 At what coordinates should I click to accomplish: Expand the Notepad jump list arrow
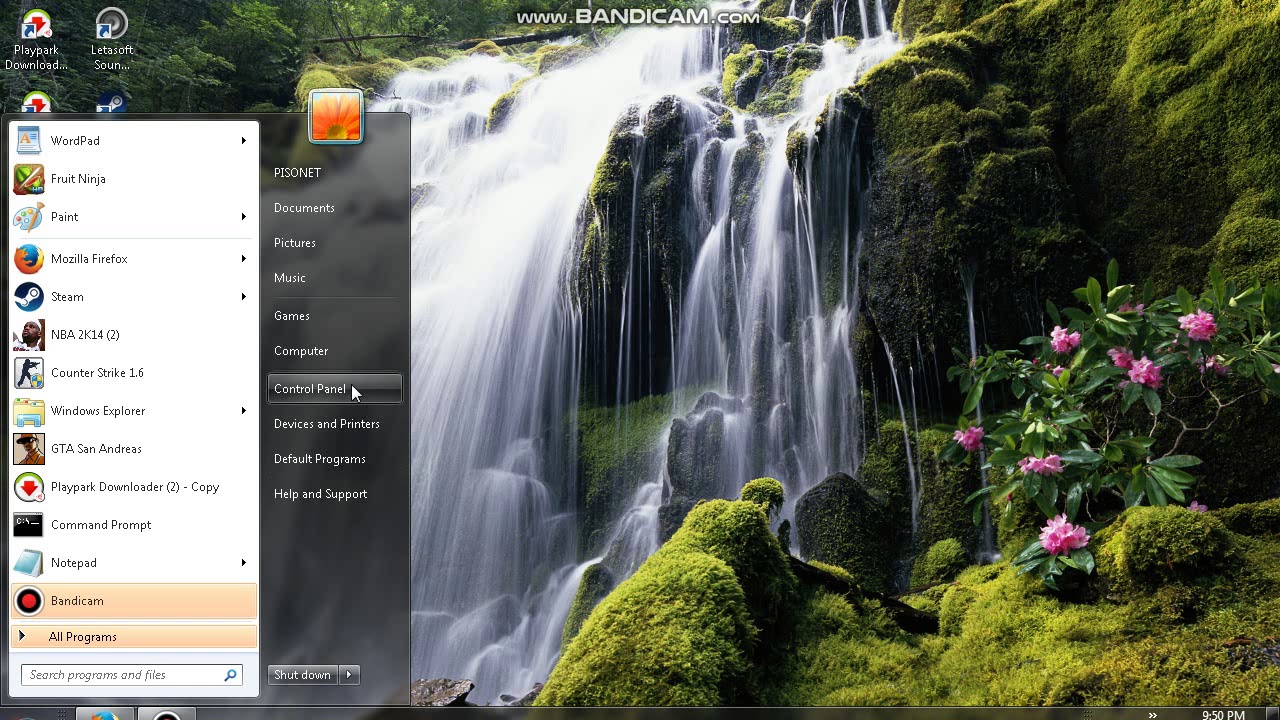tap(243, 563)
